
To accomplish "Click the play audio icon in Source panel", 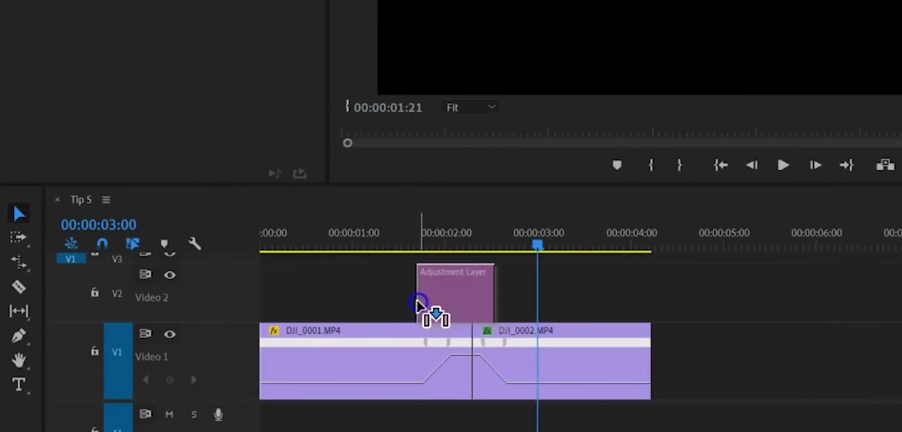I will pos(275,173).
